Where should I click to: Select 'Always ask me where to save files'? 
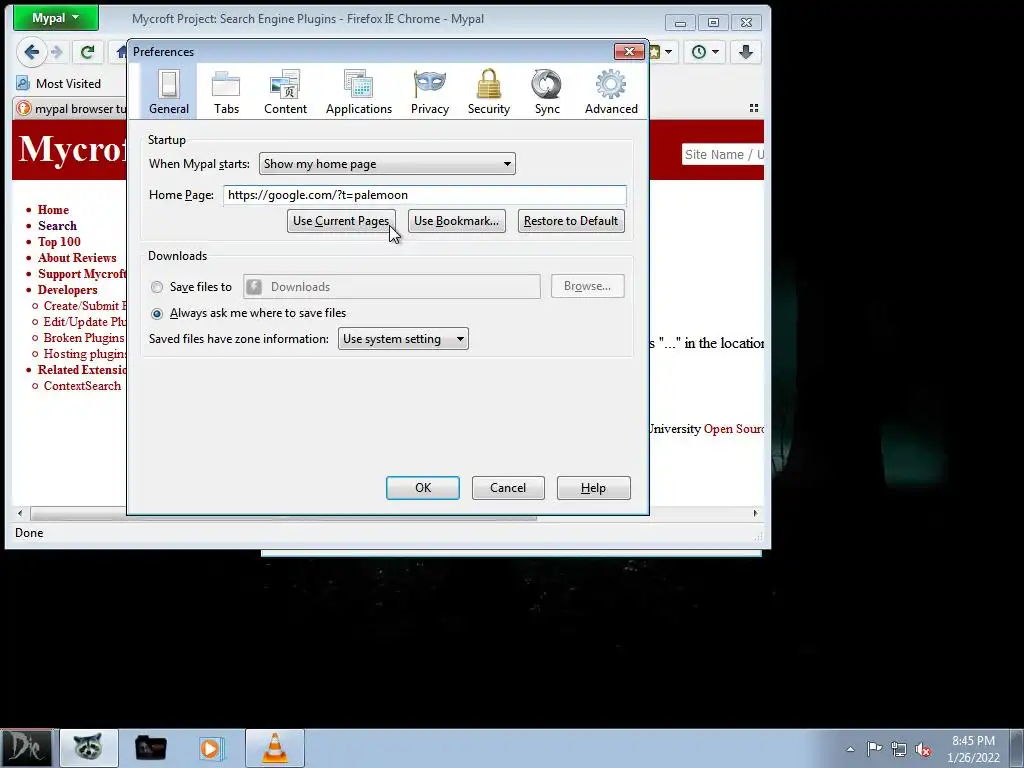click(157, 313)
